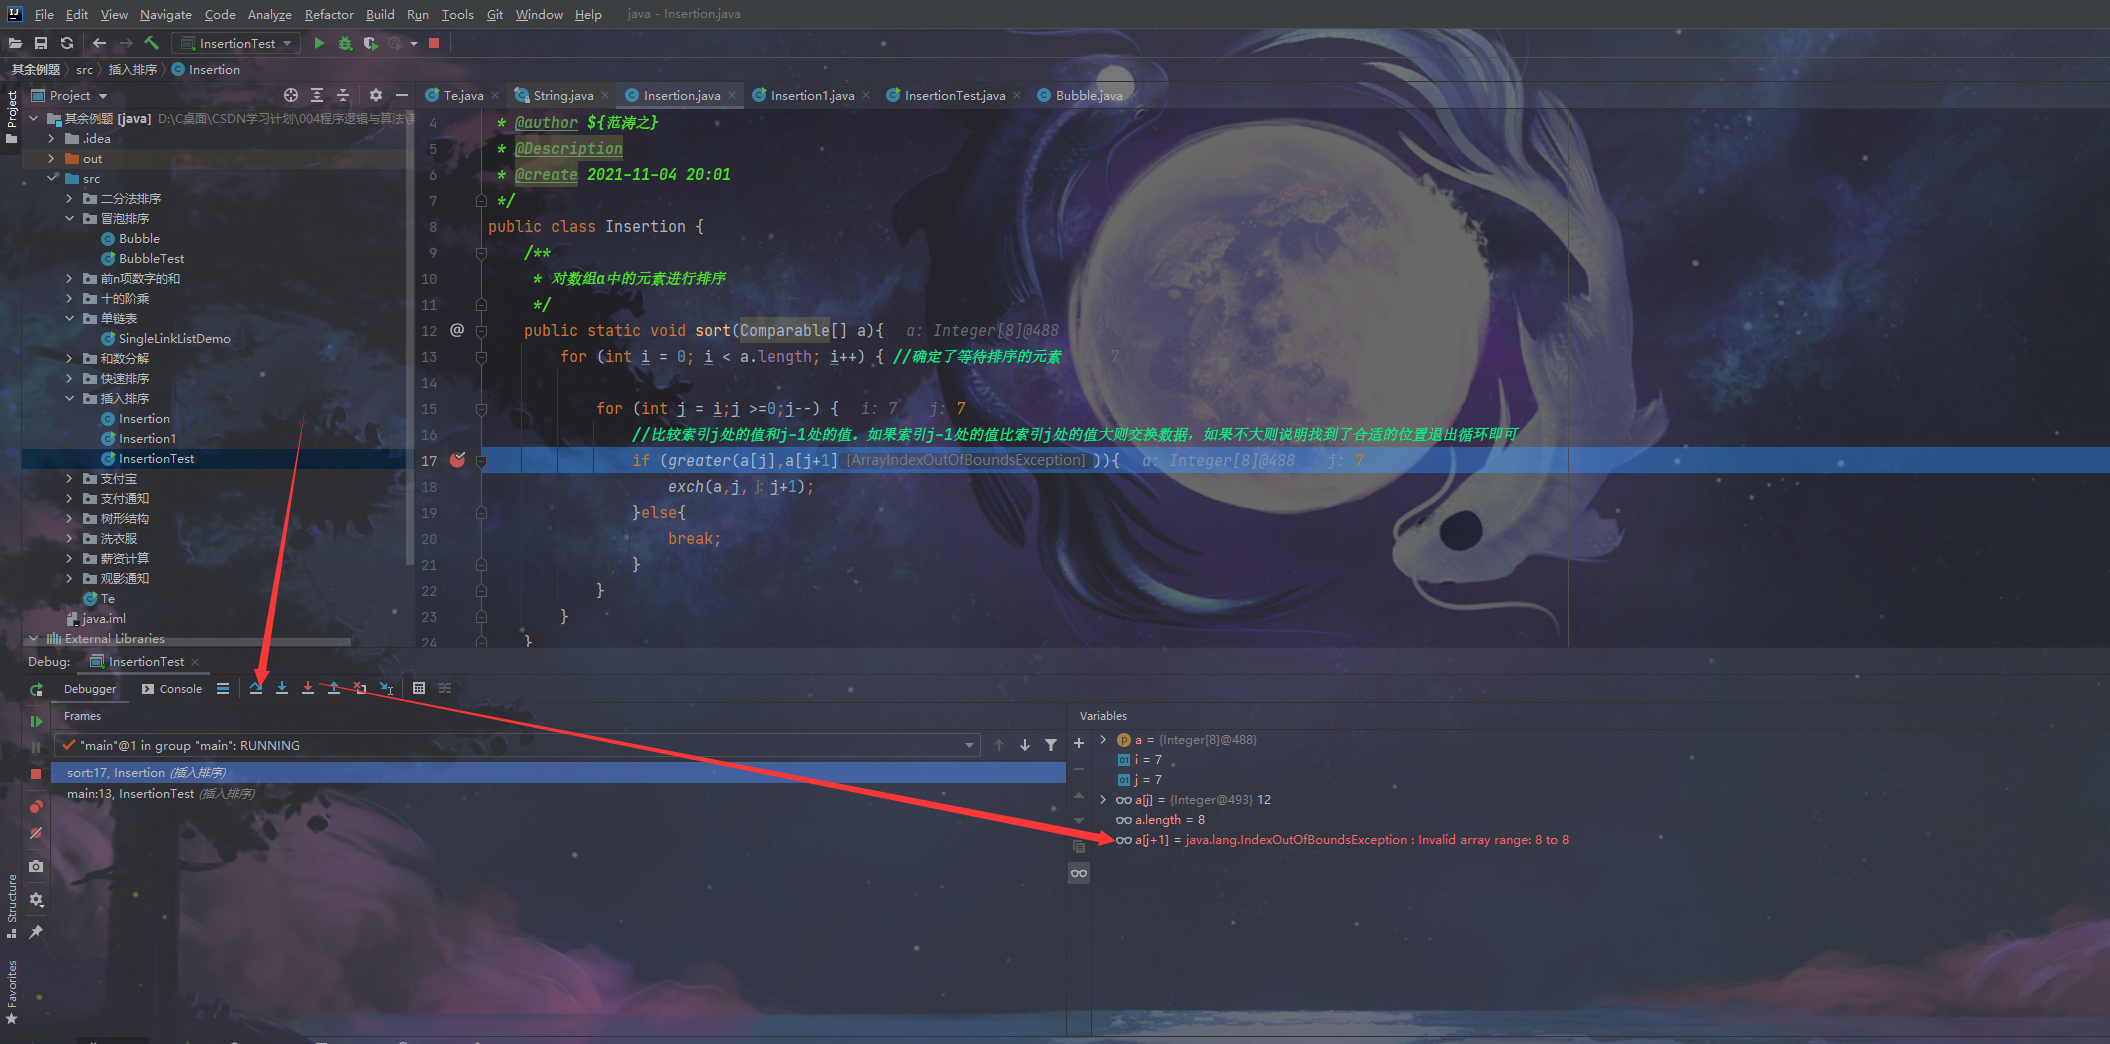
Task: Expand the a[j] watch entry
Action: (x=1103, y=800)
